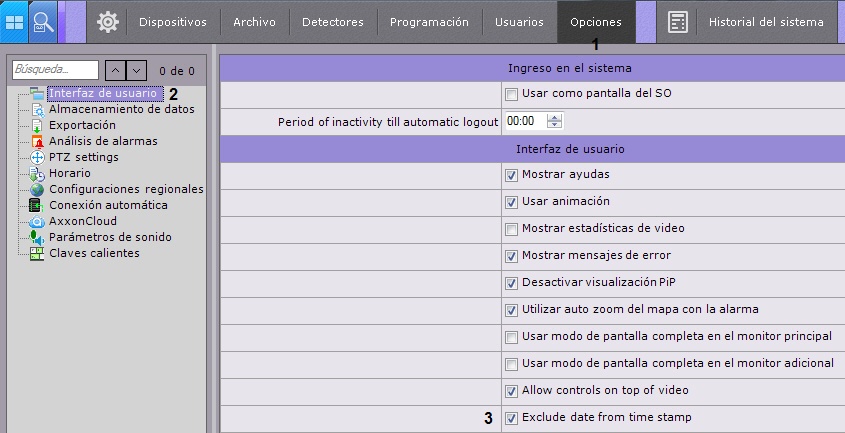Click the Búsqueda search field
The height and width of the screenshot is (433, 845).
(x=55, y=70)
